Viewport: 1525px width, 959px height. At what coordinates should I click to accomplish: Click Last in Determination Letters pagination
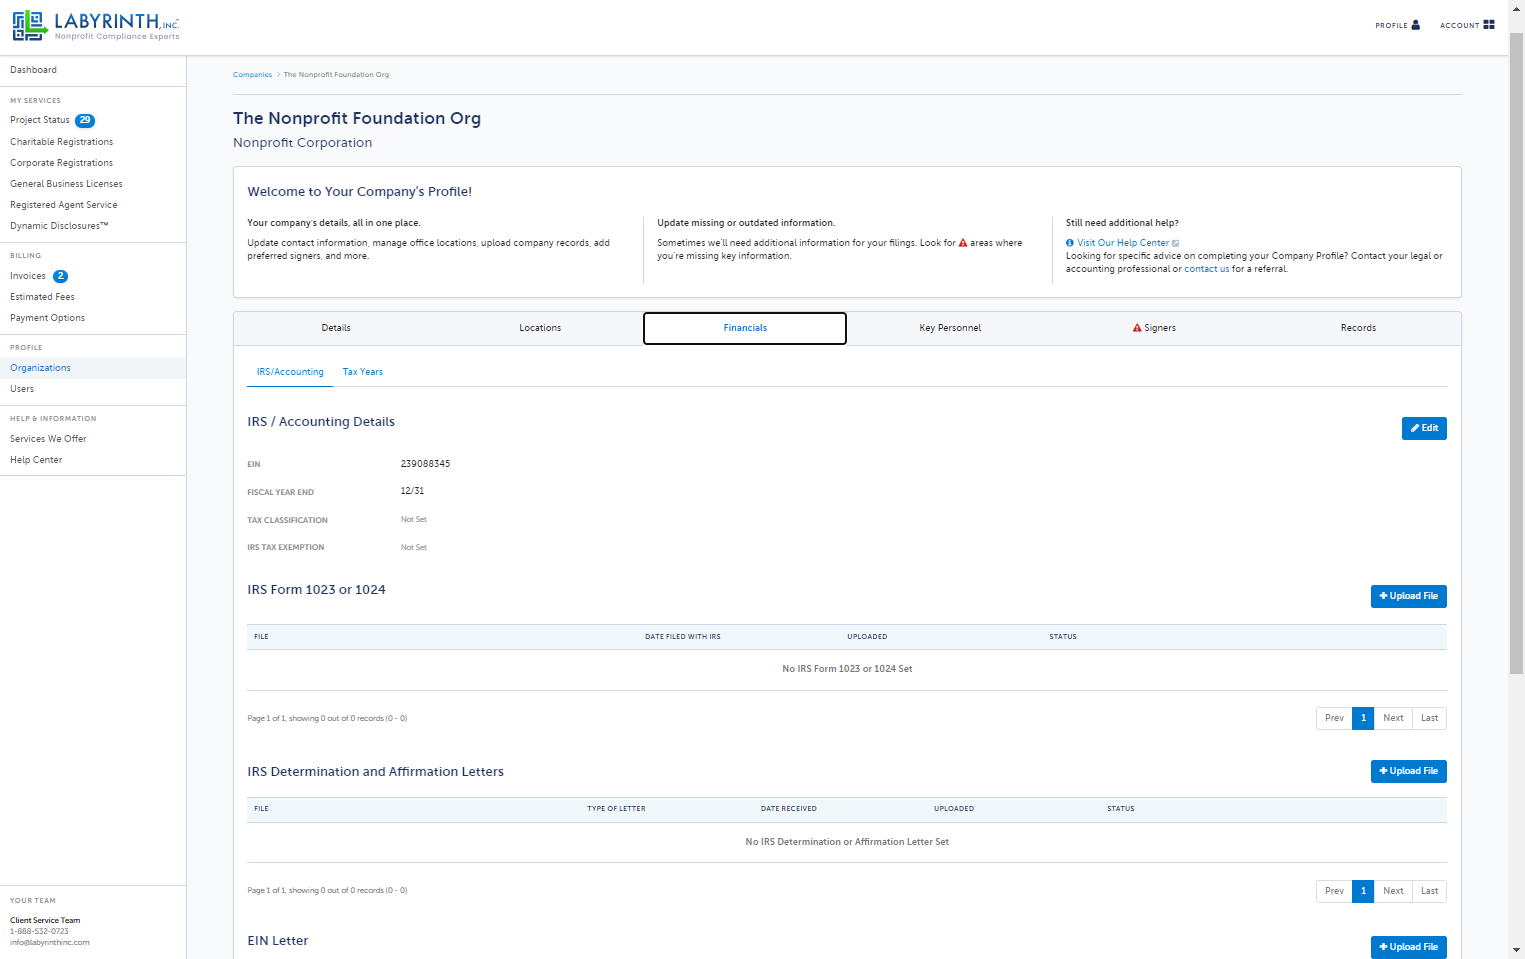(1429, 891)
